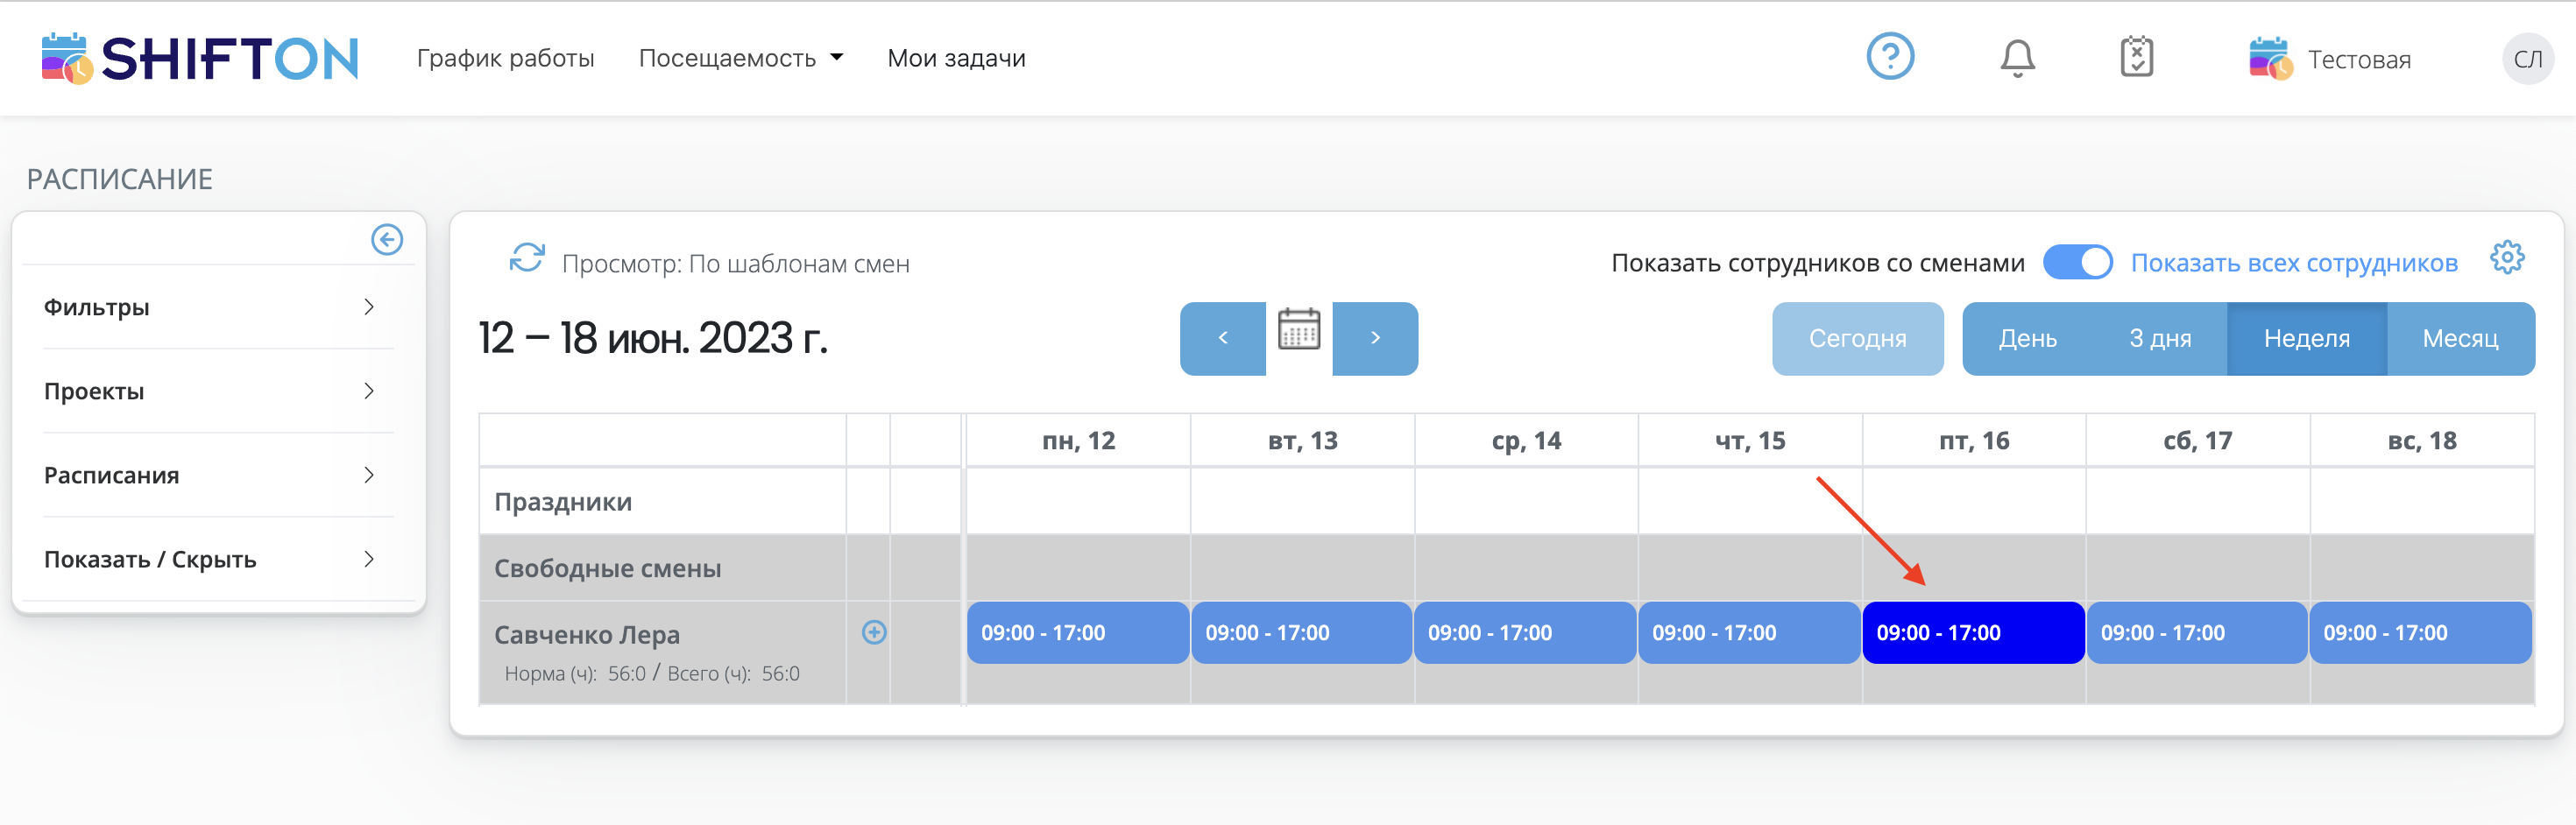Open the Мои задачи menu item
The image size is (2576, 825).
click(956, 58)
